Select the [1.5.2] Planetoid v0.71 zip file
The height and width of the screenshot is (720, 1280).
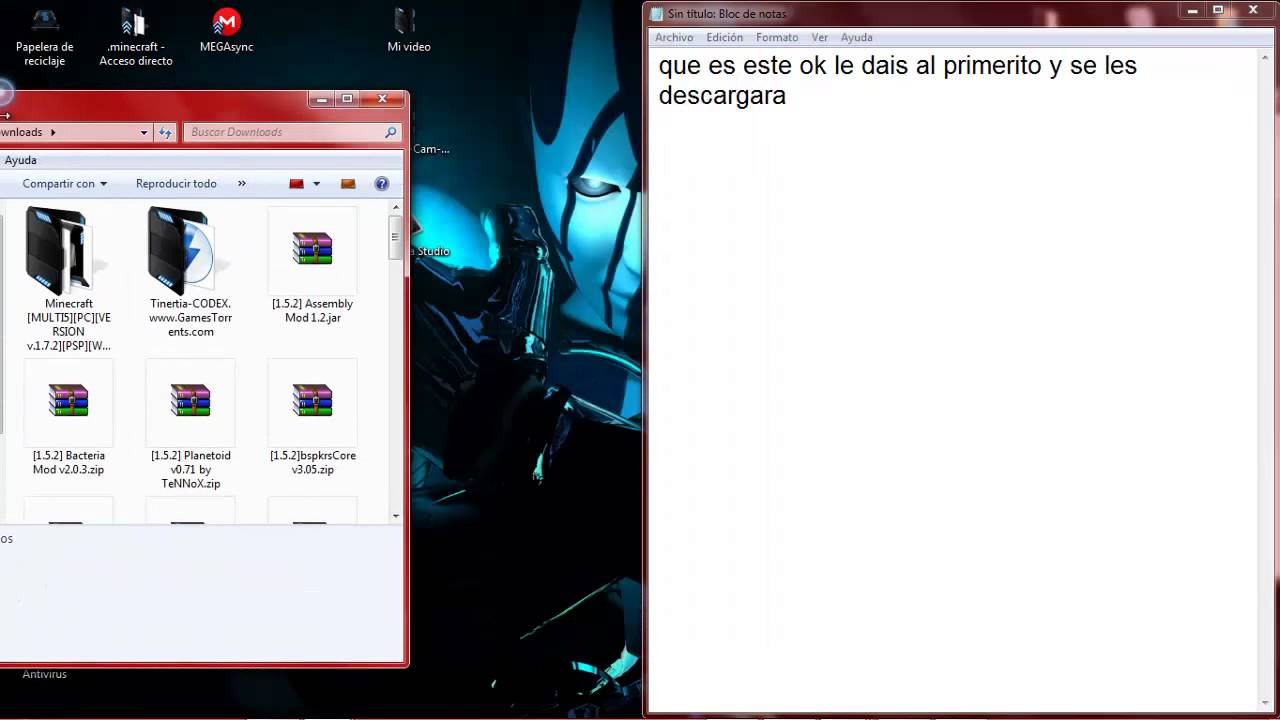click(x=190, y=425)
